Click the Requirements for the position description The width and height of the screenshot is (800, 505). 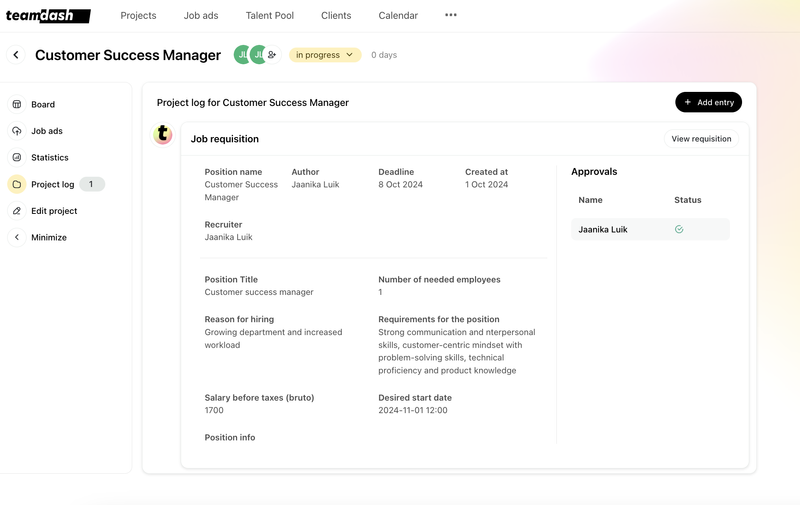pos(457,351)
